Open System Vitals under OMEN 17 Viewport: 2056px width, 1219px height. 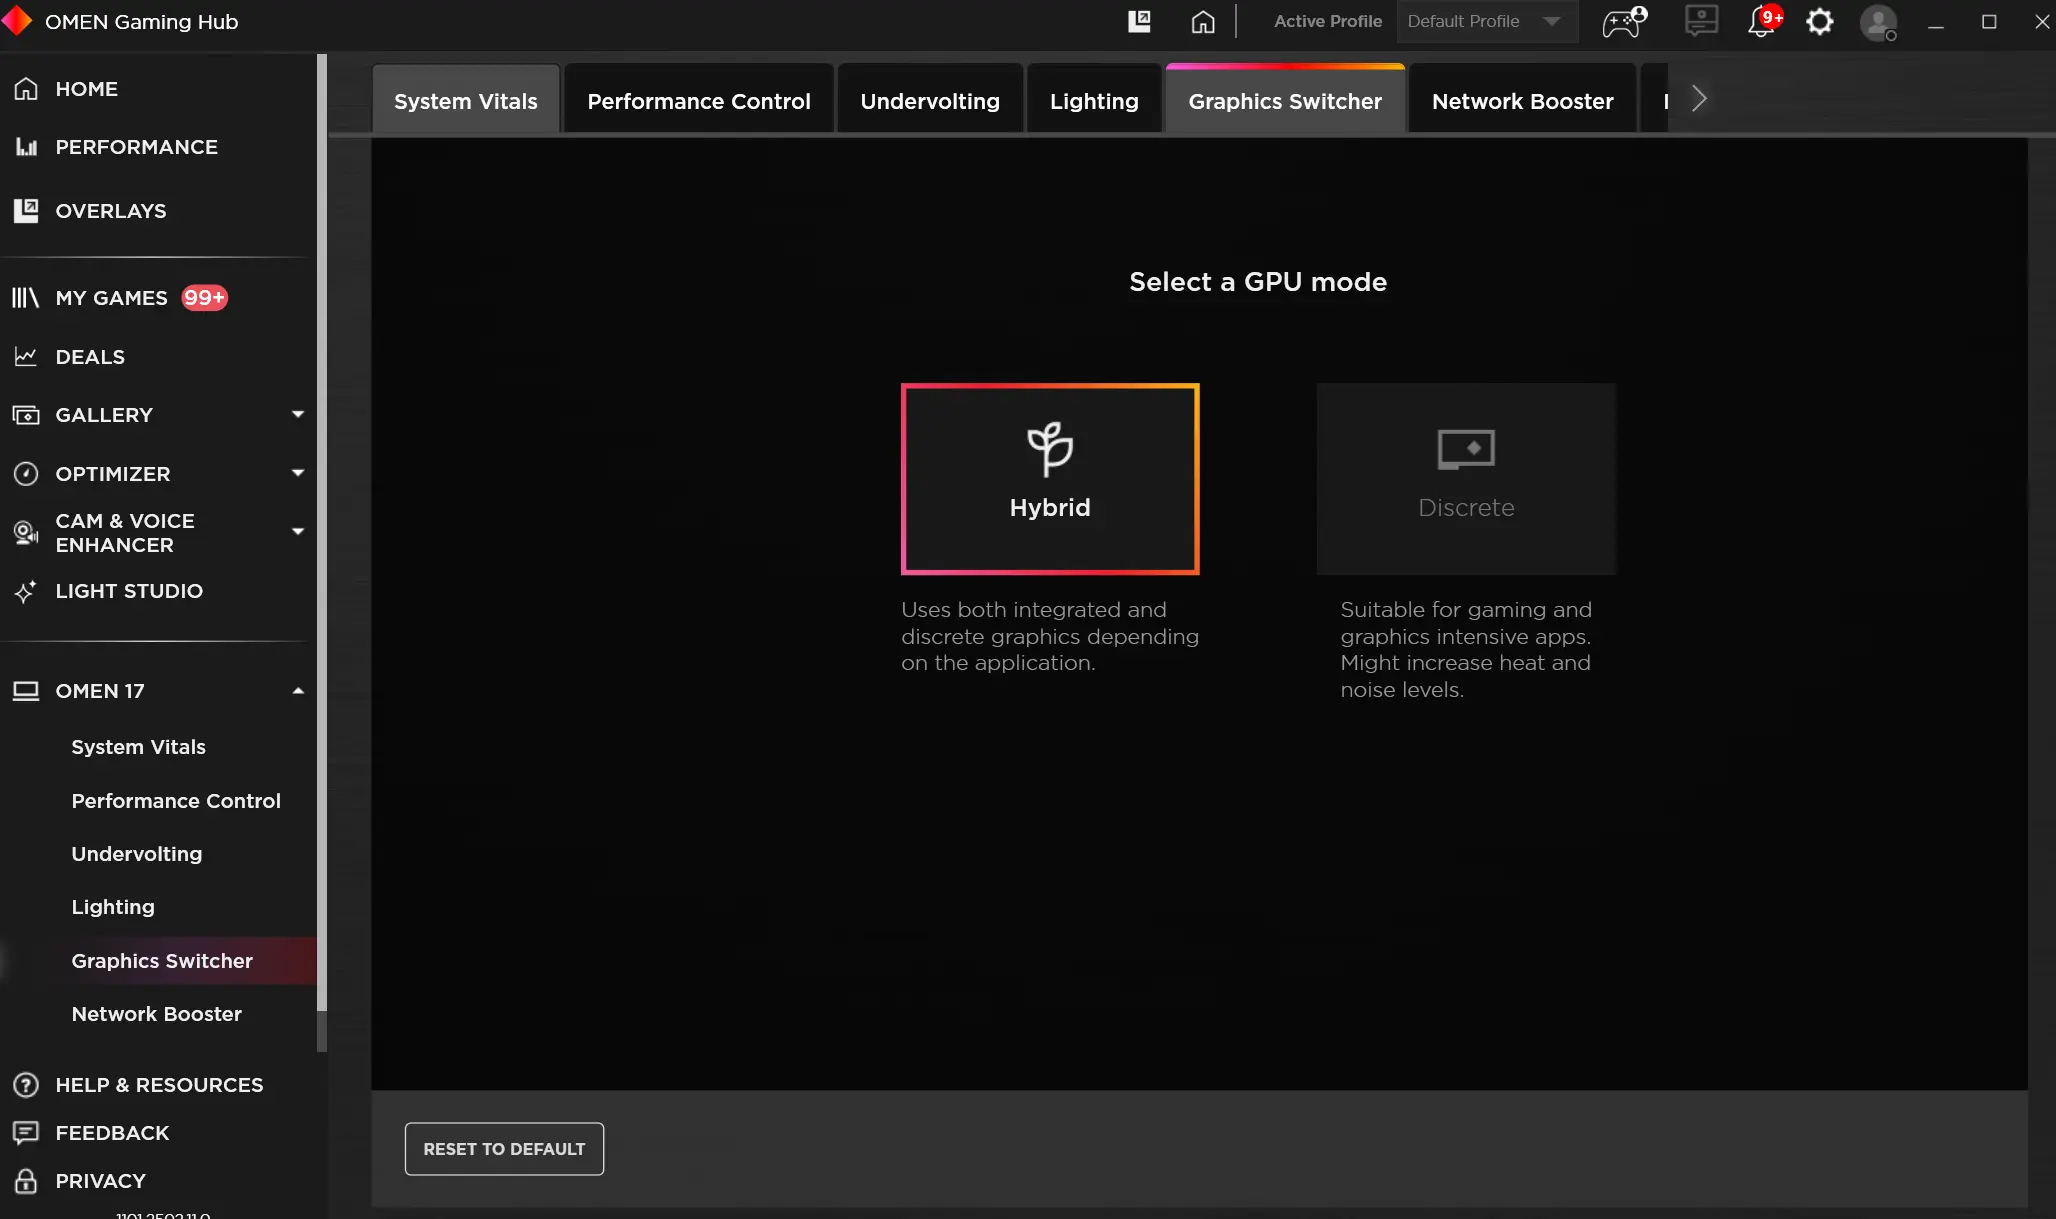(x=138, y=747)
